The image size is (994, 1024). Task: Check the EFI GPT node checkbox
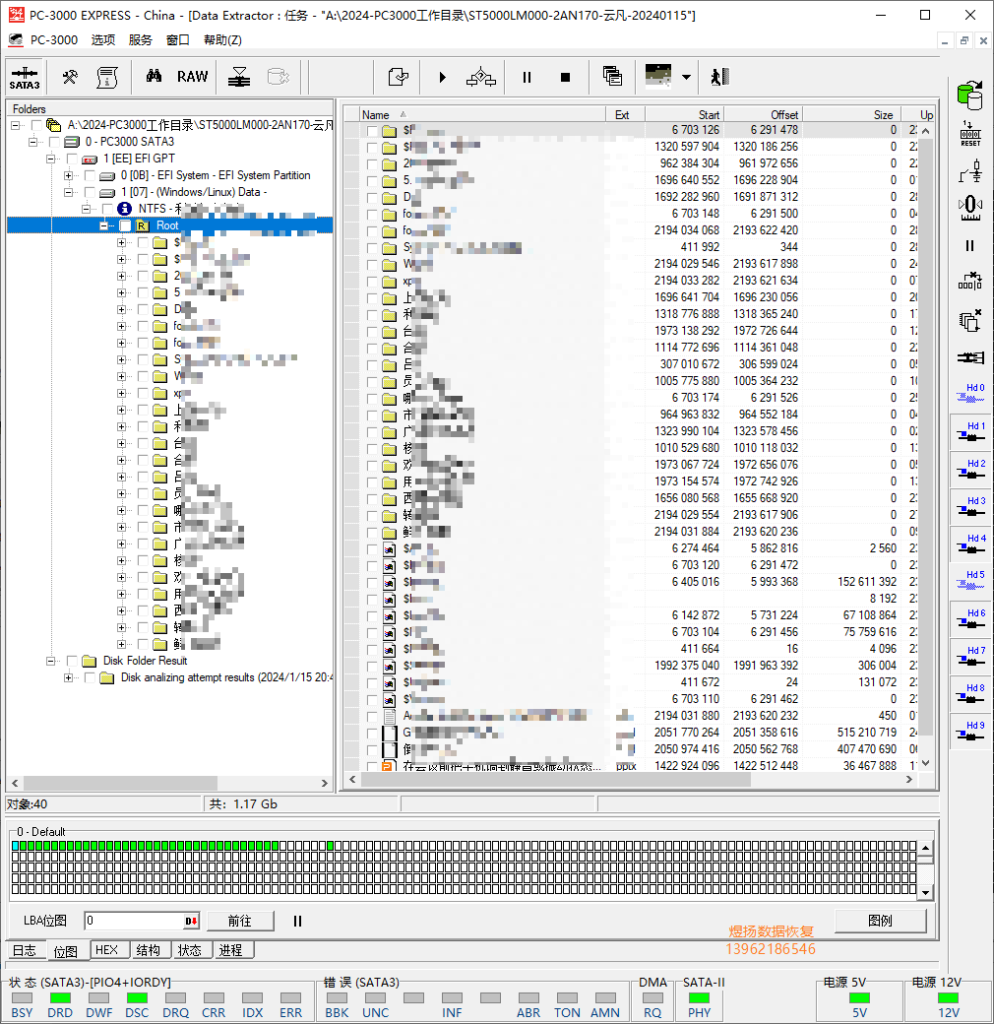pyautogui.click(x=72, y=159)
